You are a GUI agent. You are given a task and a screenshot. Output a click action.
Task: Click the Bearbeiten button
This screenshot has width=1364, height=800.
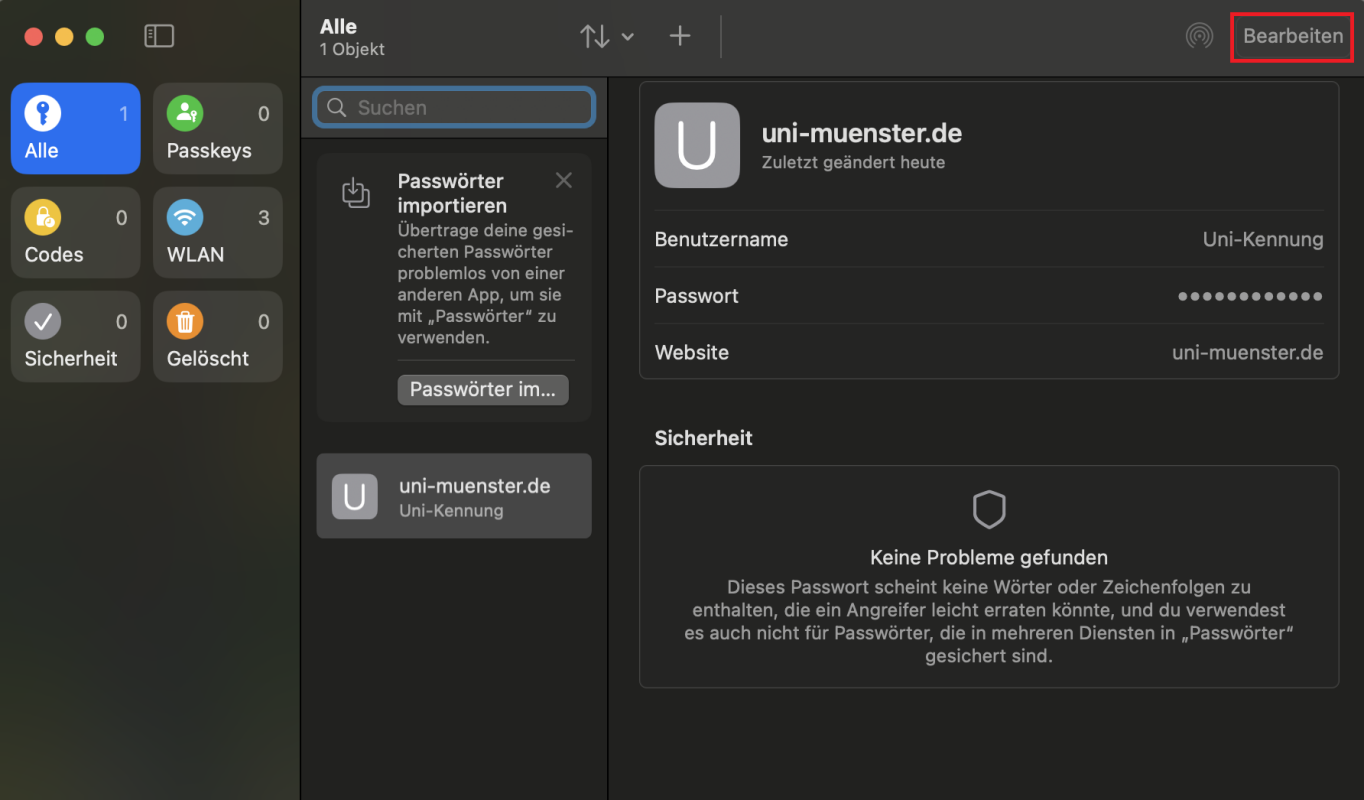pyautogui.click(x=1292, y=37)
